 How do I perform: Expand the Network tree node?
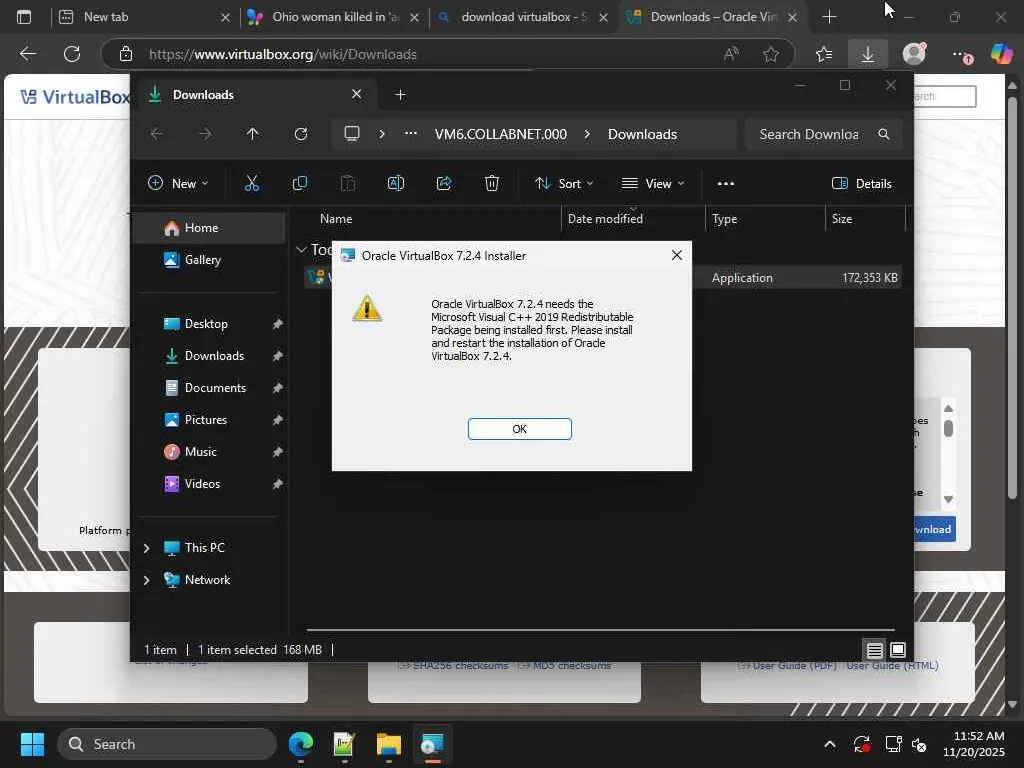[146, 580]
